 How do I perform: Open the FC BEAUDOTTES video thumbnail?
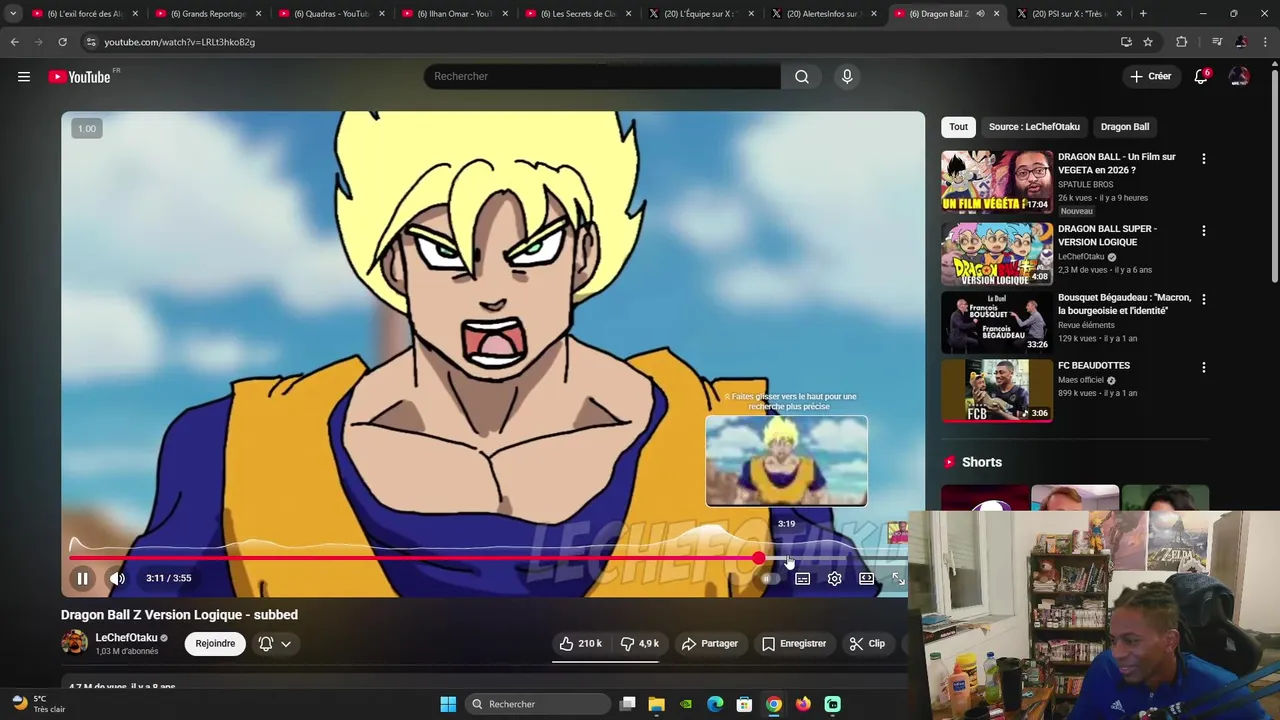click(x=997, y=391)
